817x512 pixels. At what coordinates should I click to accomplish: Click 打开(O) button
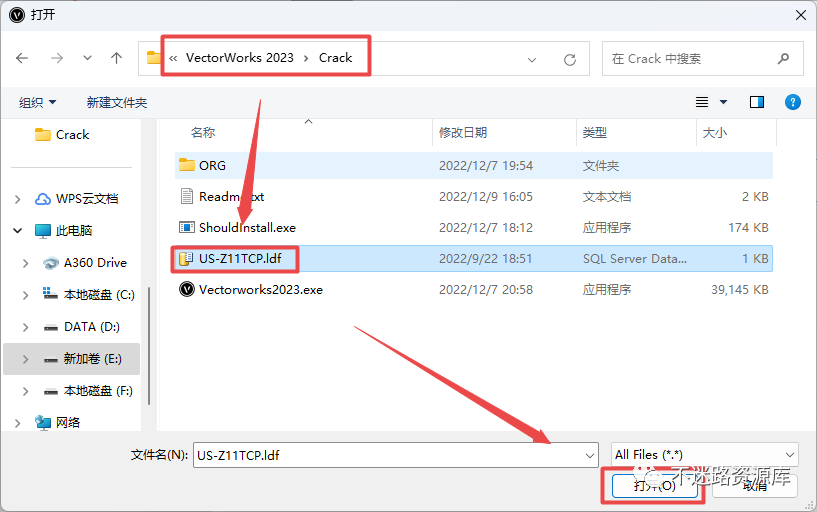coord(654,486)
